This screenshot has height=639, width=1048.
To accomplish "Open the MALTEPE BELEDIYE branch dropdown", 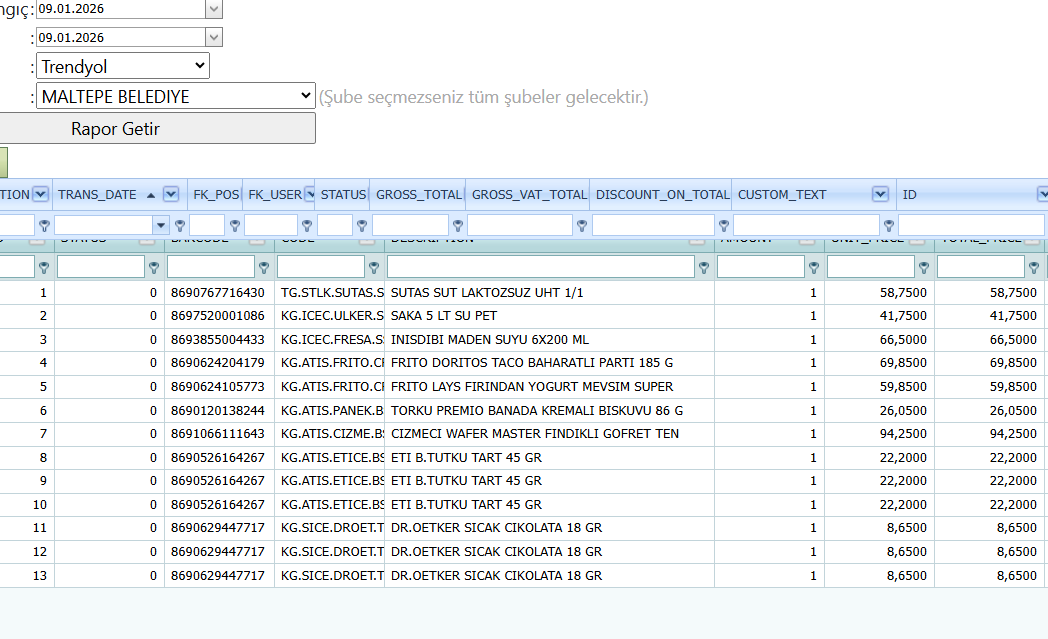I will [x=176, y=96].
